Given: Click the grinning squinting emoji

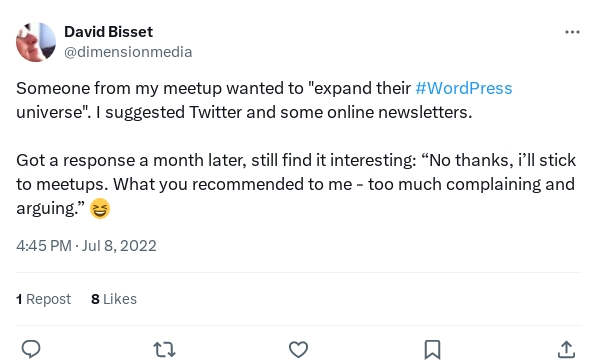Looking at the screenshot, I should [x=100, y=209].
